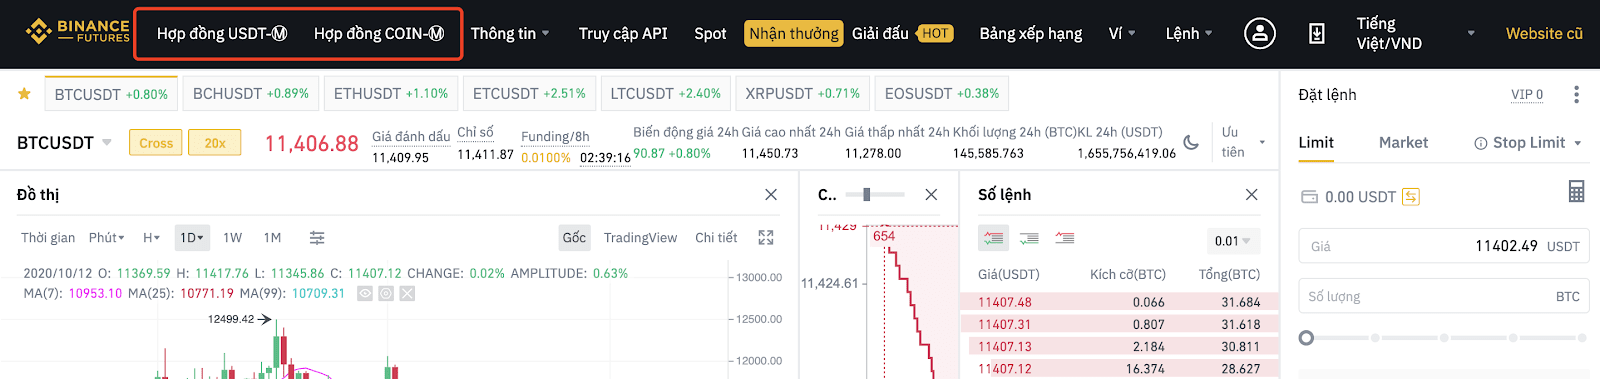Click the download app icon in header
This screenshot has width=1600, height=379.
pos(1317,33)
